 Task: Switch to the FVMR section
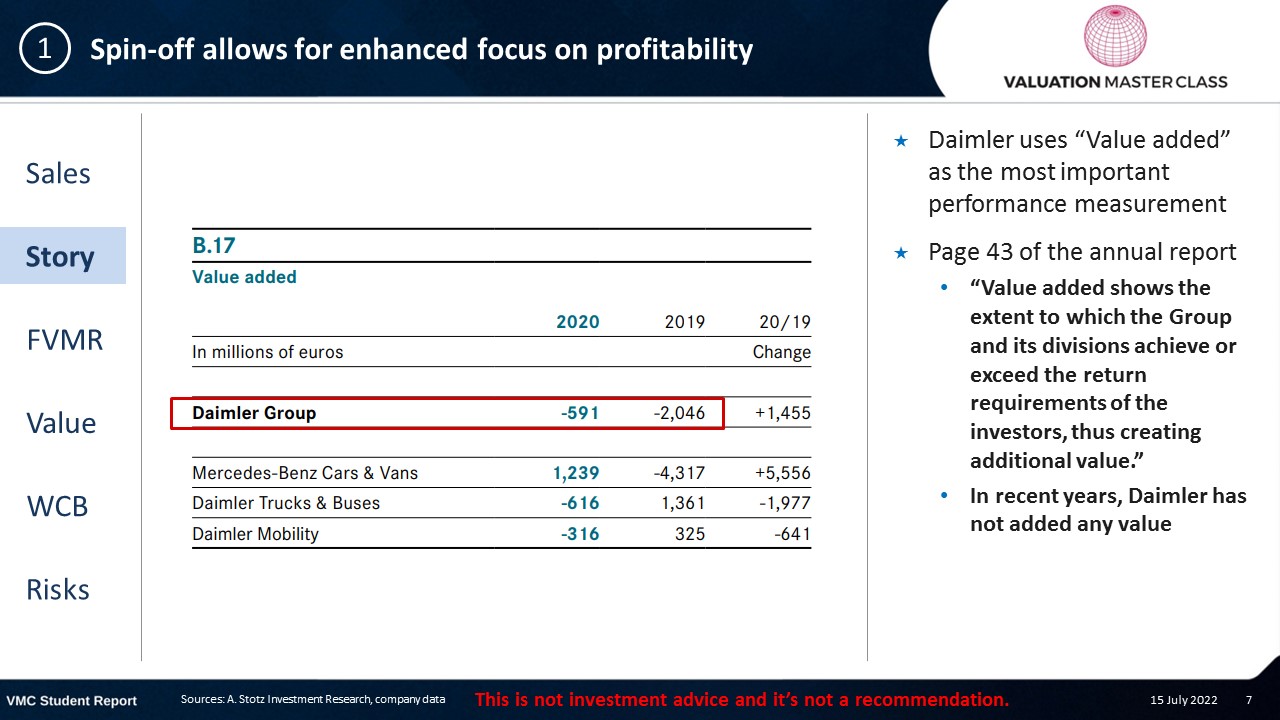click(x=64, y=340)
